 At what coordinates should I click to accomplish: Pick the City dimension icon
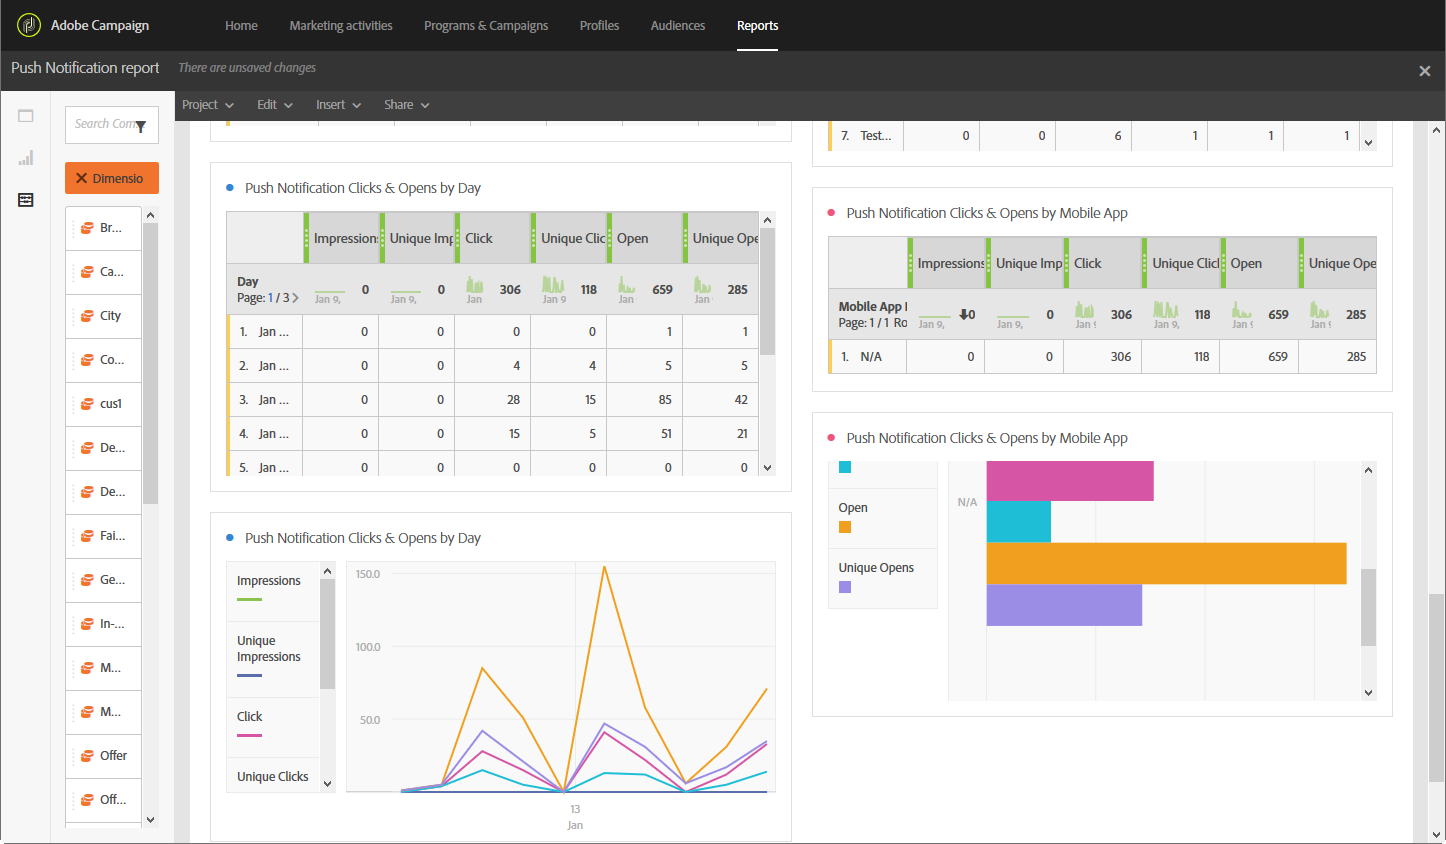(88, 316)
